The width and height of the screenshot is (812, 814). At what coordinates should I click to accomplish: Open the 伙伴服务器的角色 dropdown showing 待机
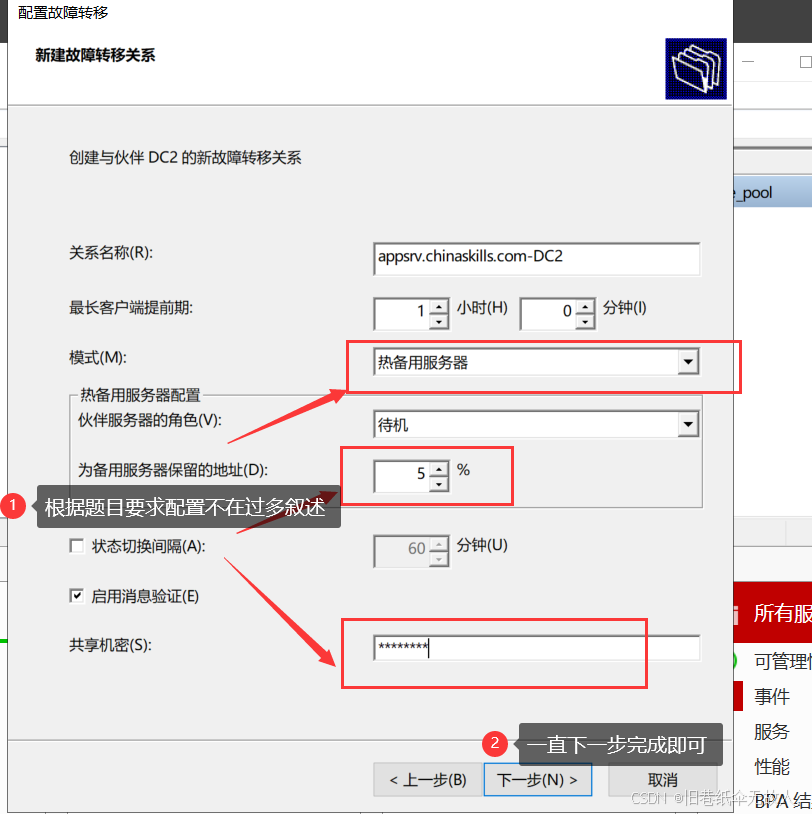(x=688, y=423)
